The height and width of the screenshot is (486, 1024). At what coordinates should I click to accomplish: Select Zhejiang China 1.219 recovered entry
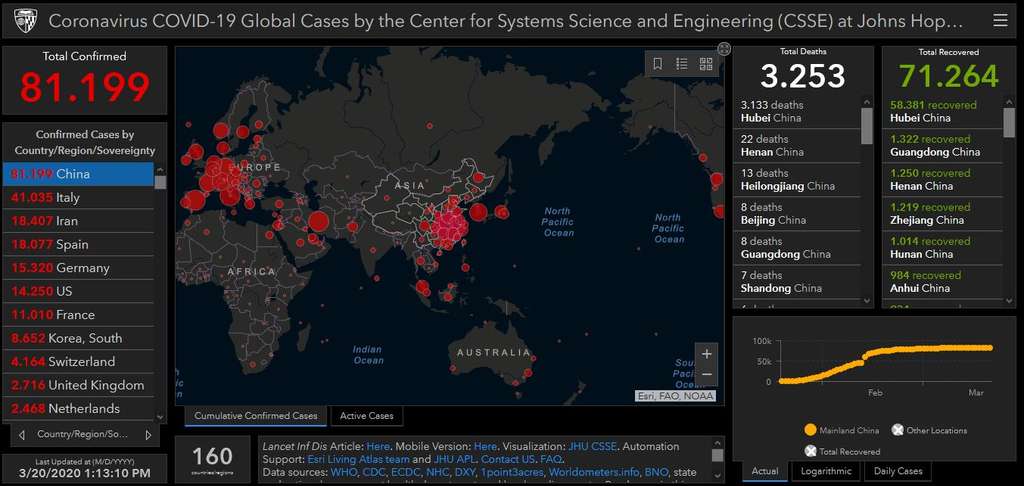942,214
